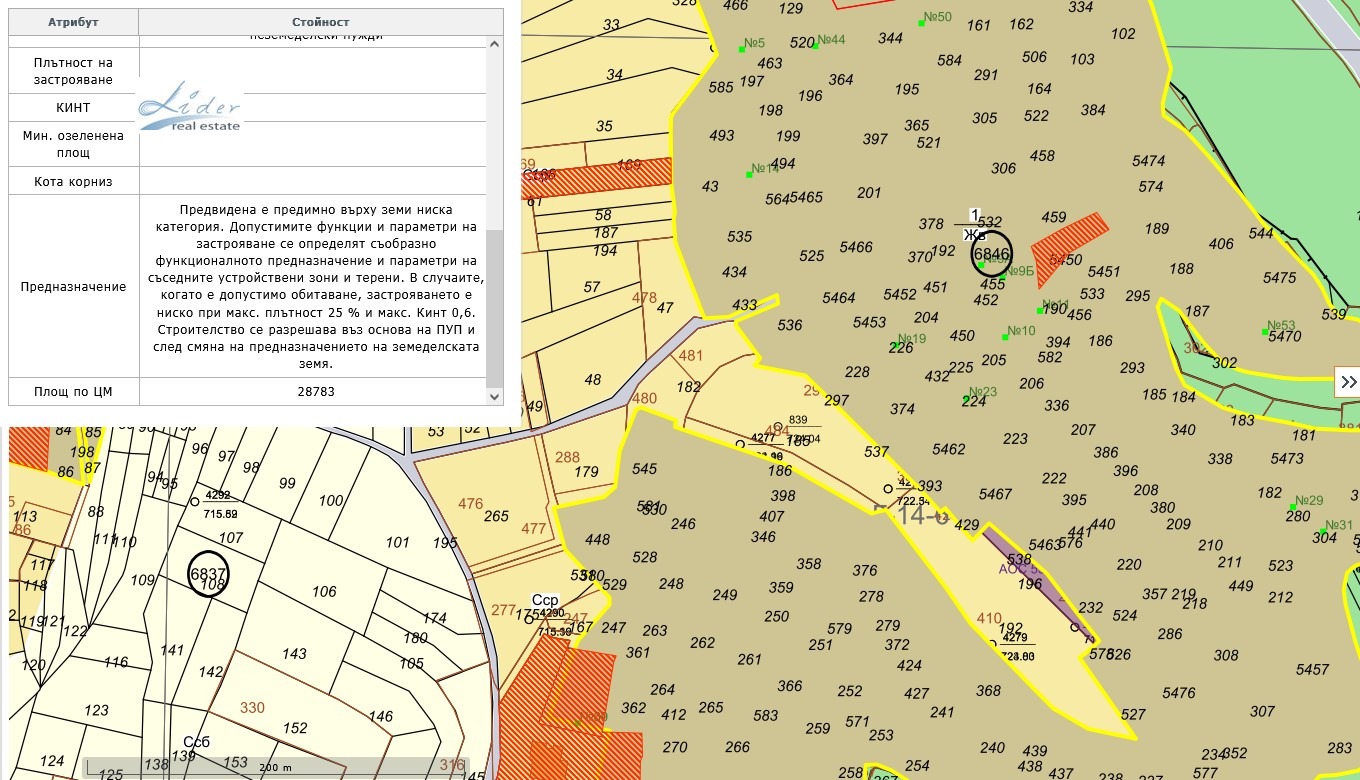Screen dimensions: 1360x780
Task: Click the circled parcel 6846 on map
Action: click(992, 254)
